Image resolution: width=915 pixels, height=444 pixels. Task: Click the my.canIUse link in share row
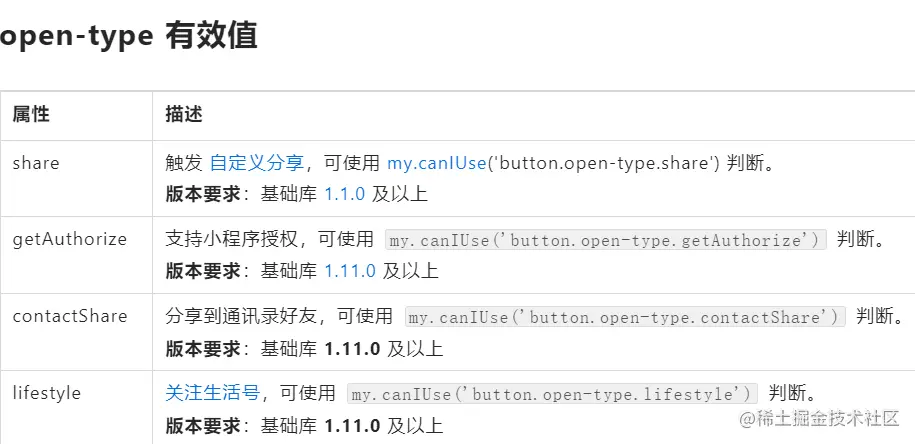tap(436, 163)
